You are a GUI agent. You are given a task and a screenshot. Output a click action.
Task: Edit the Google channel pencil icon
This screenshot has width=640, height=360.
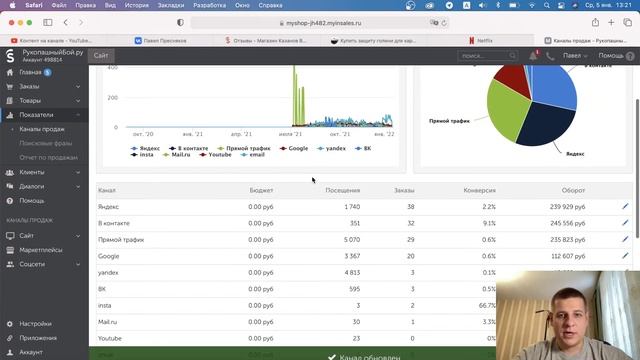[625, 256]
